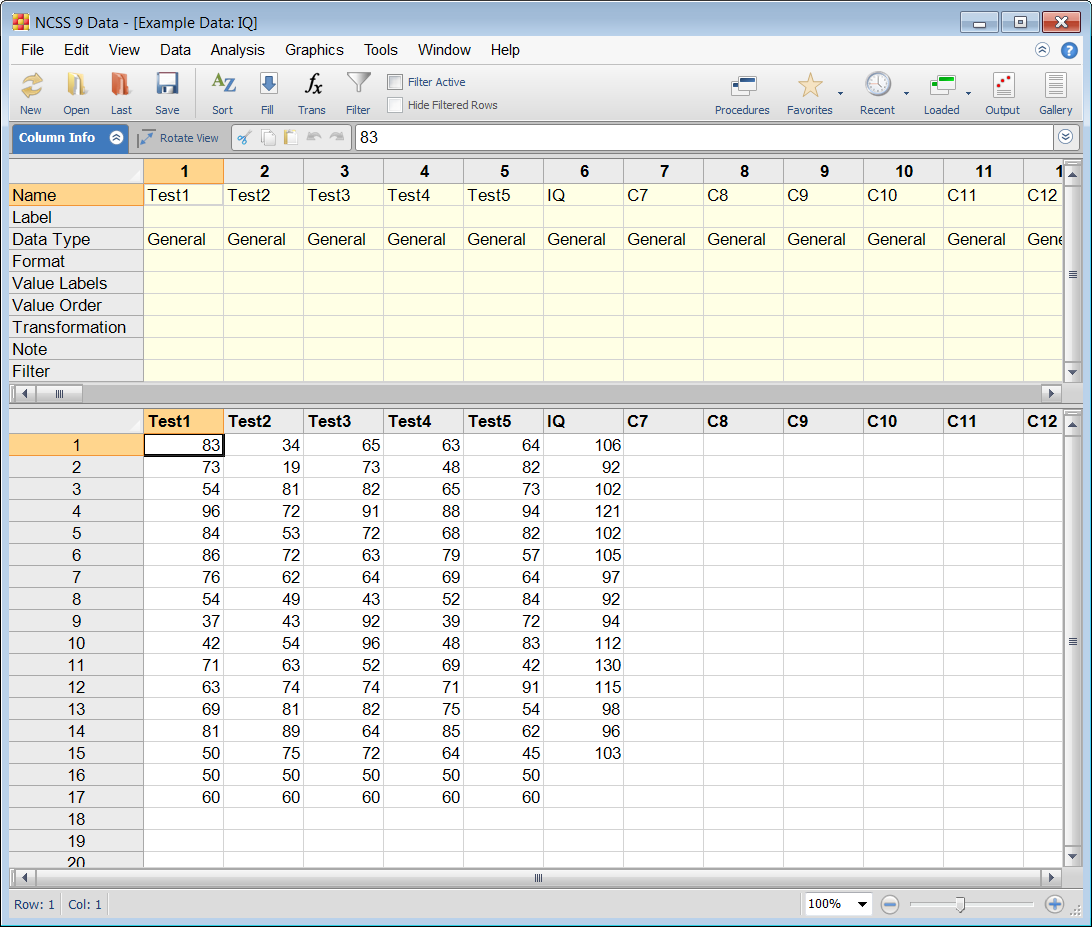This screenshot has height=927, width=1092.
Task: Open the Data menu
Action: click(x=176, y=50)
